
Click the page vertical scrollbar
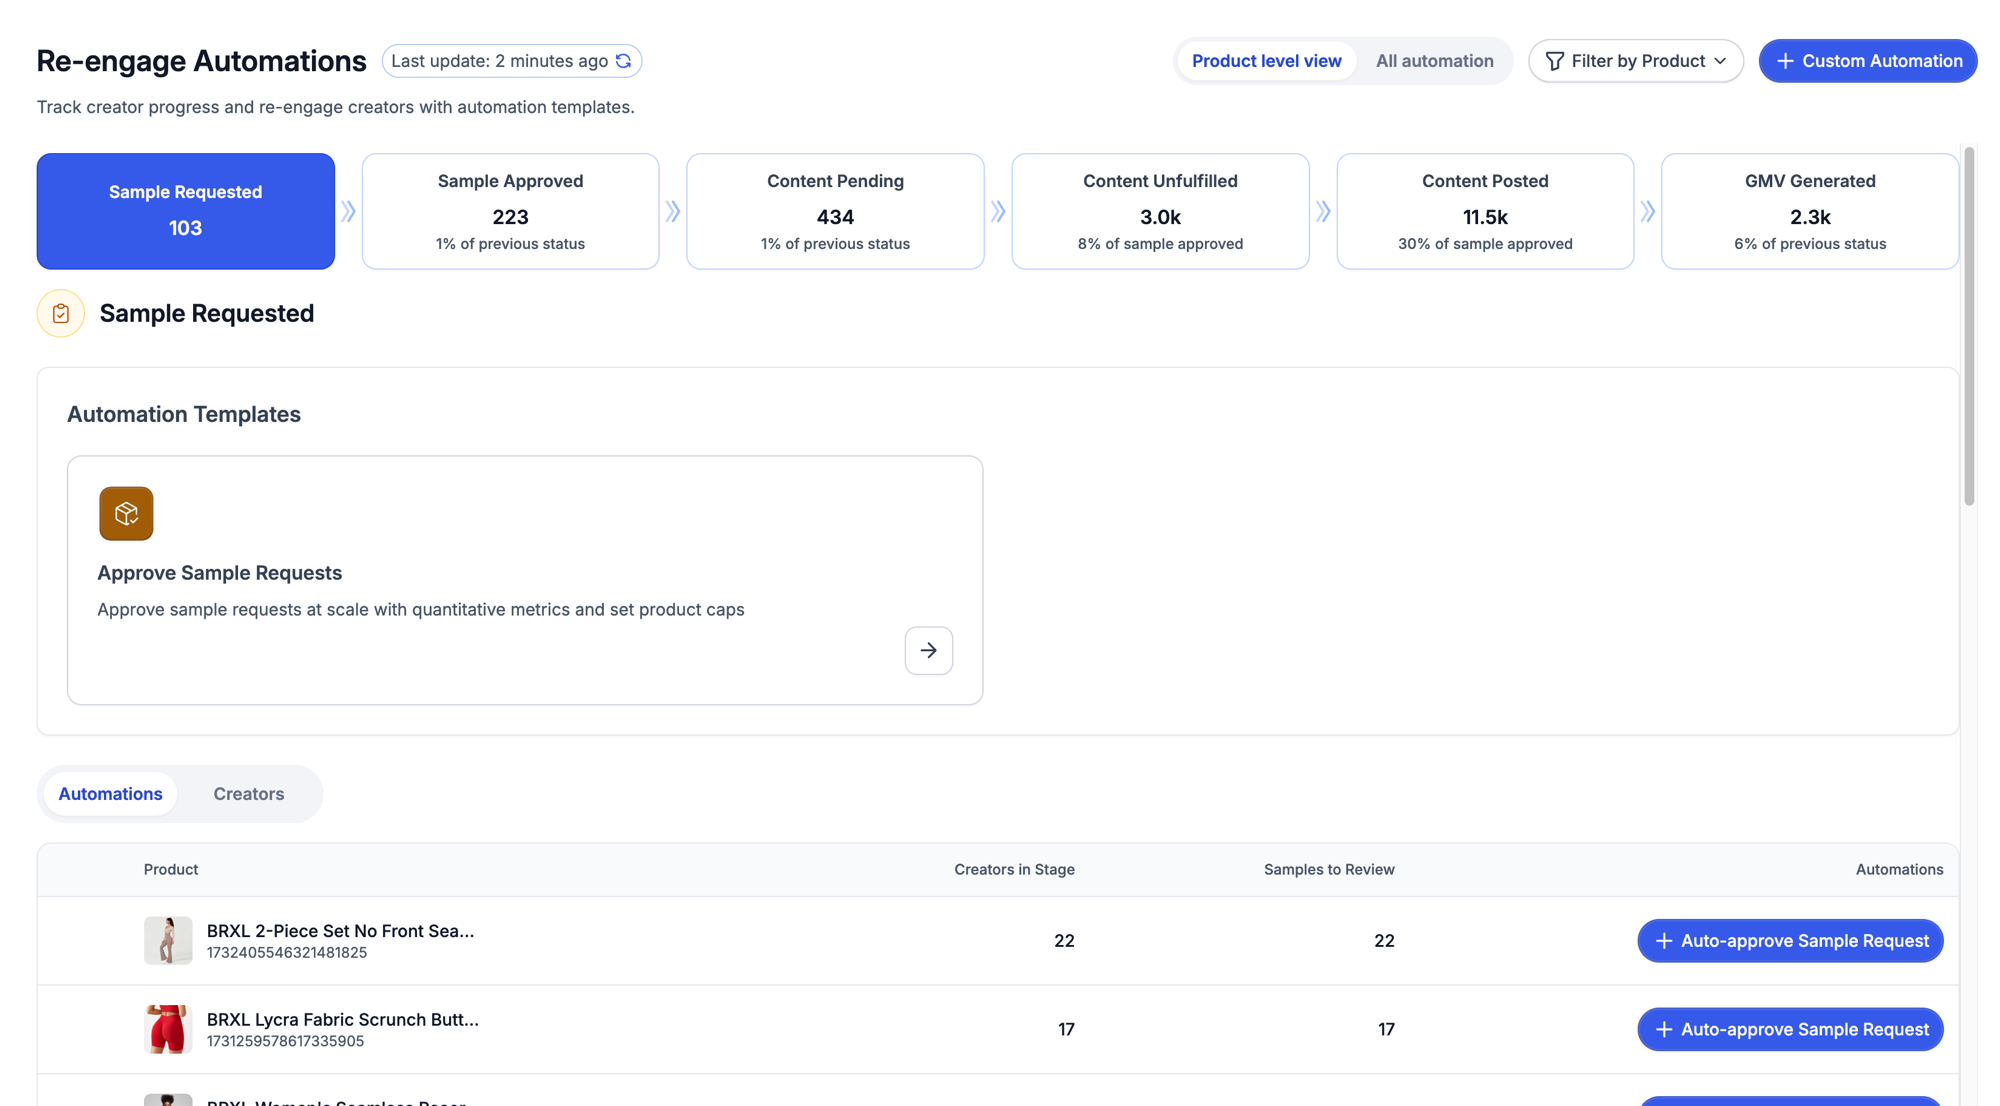point(1969,325)
